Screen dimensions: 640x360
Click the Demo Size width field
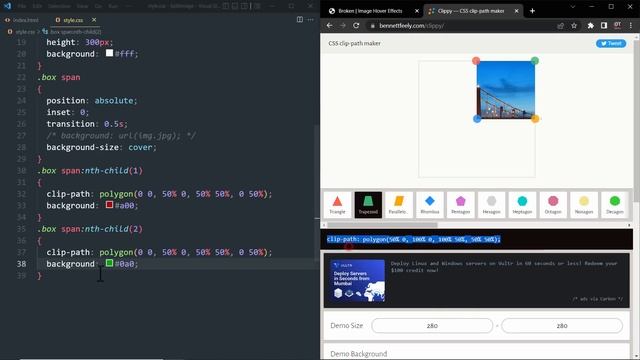click(432, 326)
